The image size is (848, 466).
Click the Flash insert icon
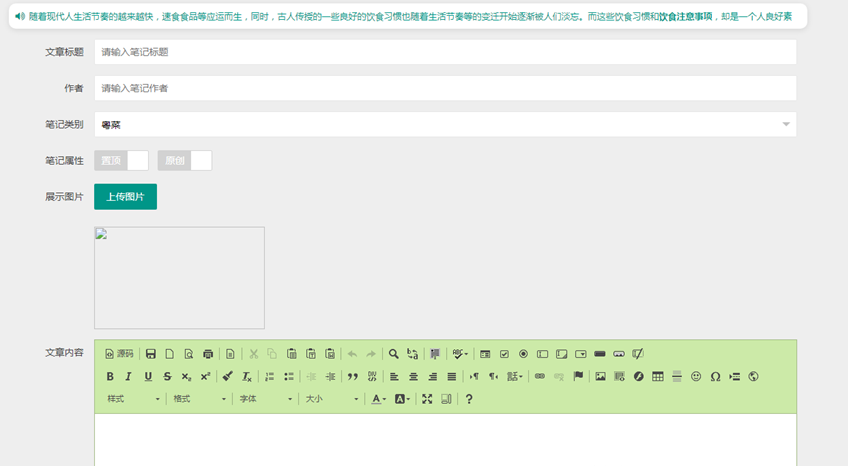639,377
